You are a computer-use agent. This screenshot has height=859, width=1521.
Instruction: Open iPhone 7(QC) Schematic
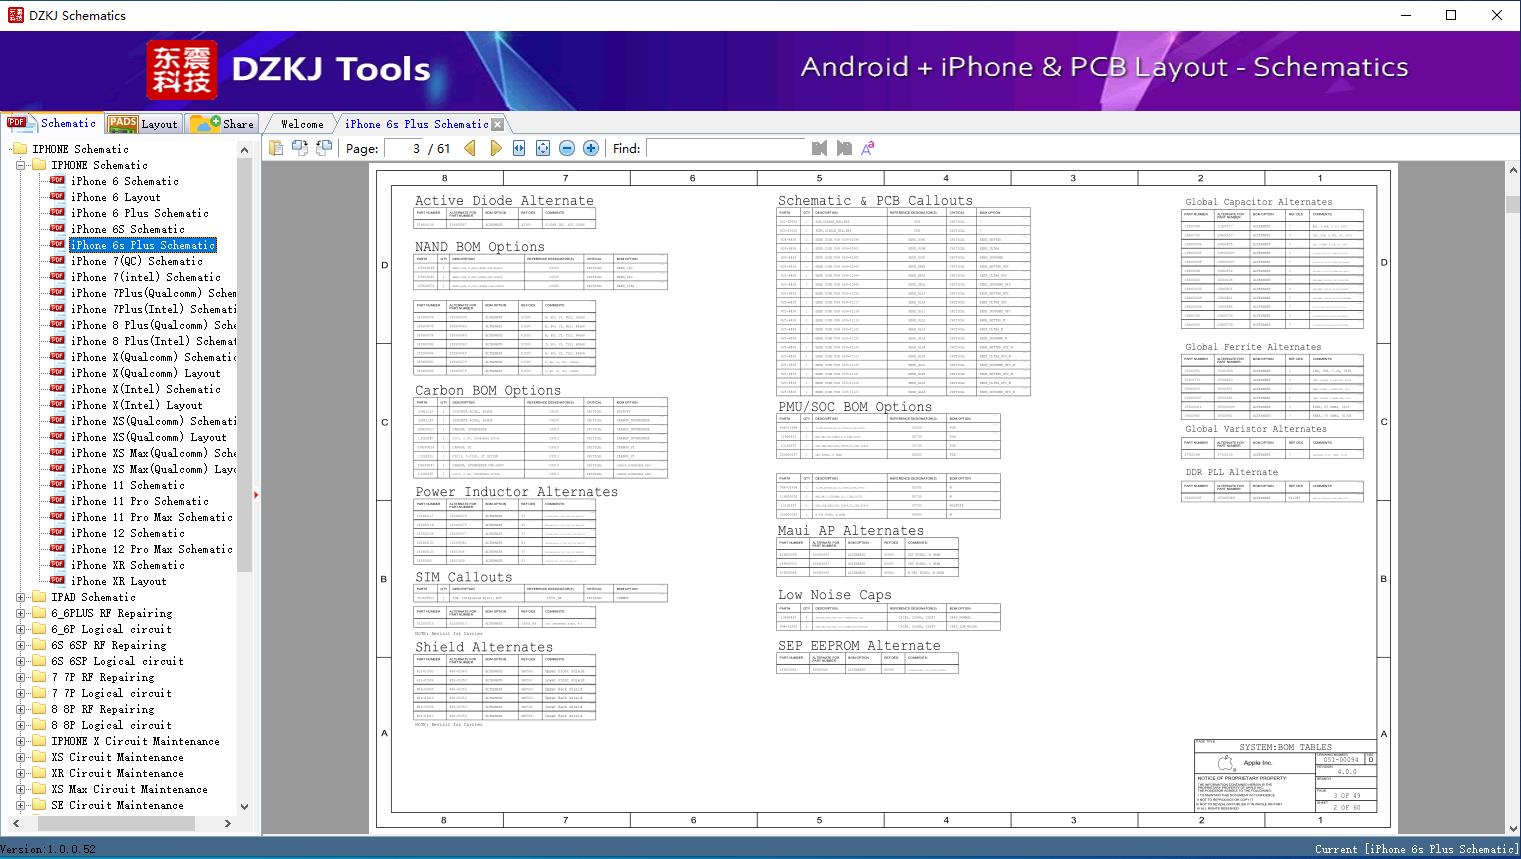coord(137,261)
